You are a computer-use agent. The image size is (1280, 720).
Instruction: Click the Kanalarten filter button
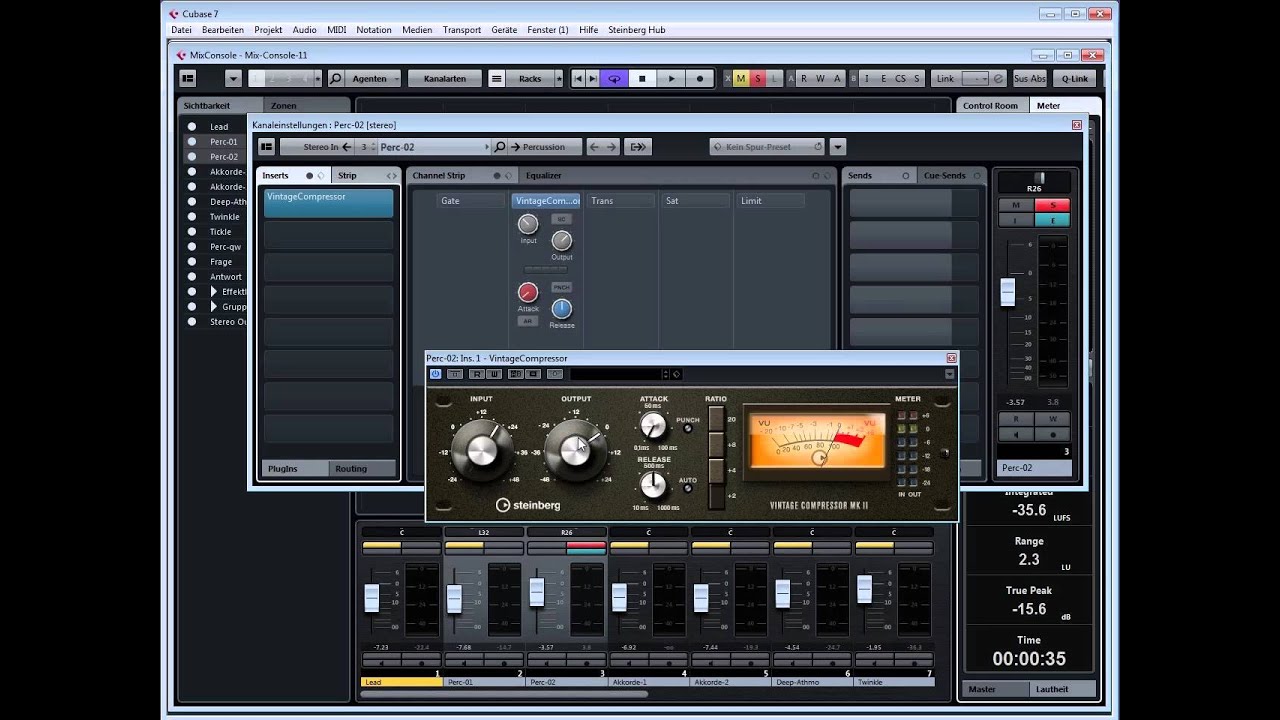click(444, 78)
